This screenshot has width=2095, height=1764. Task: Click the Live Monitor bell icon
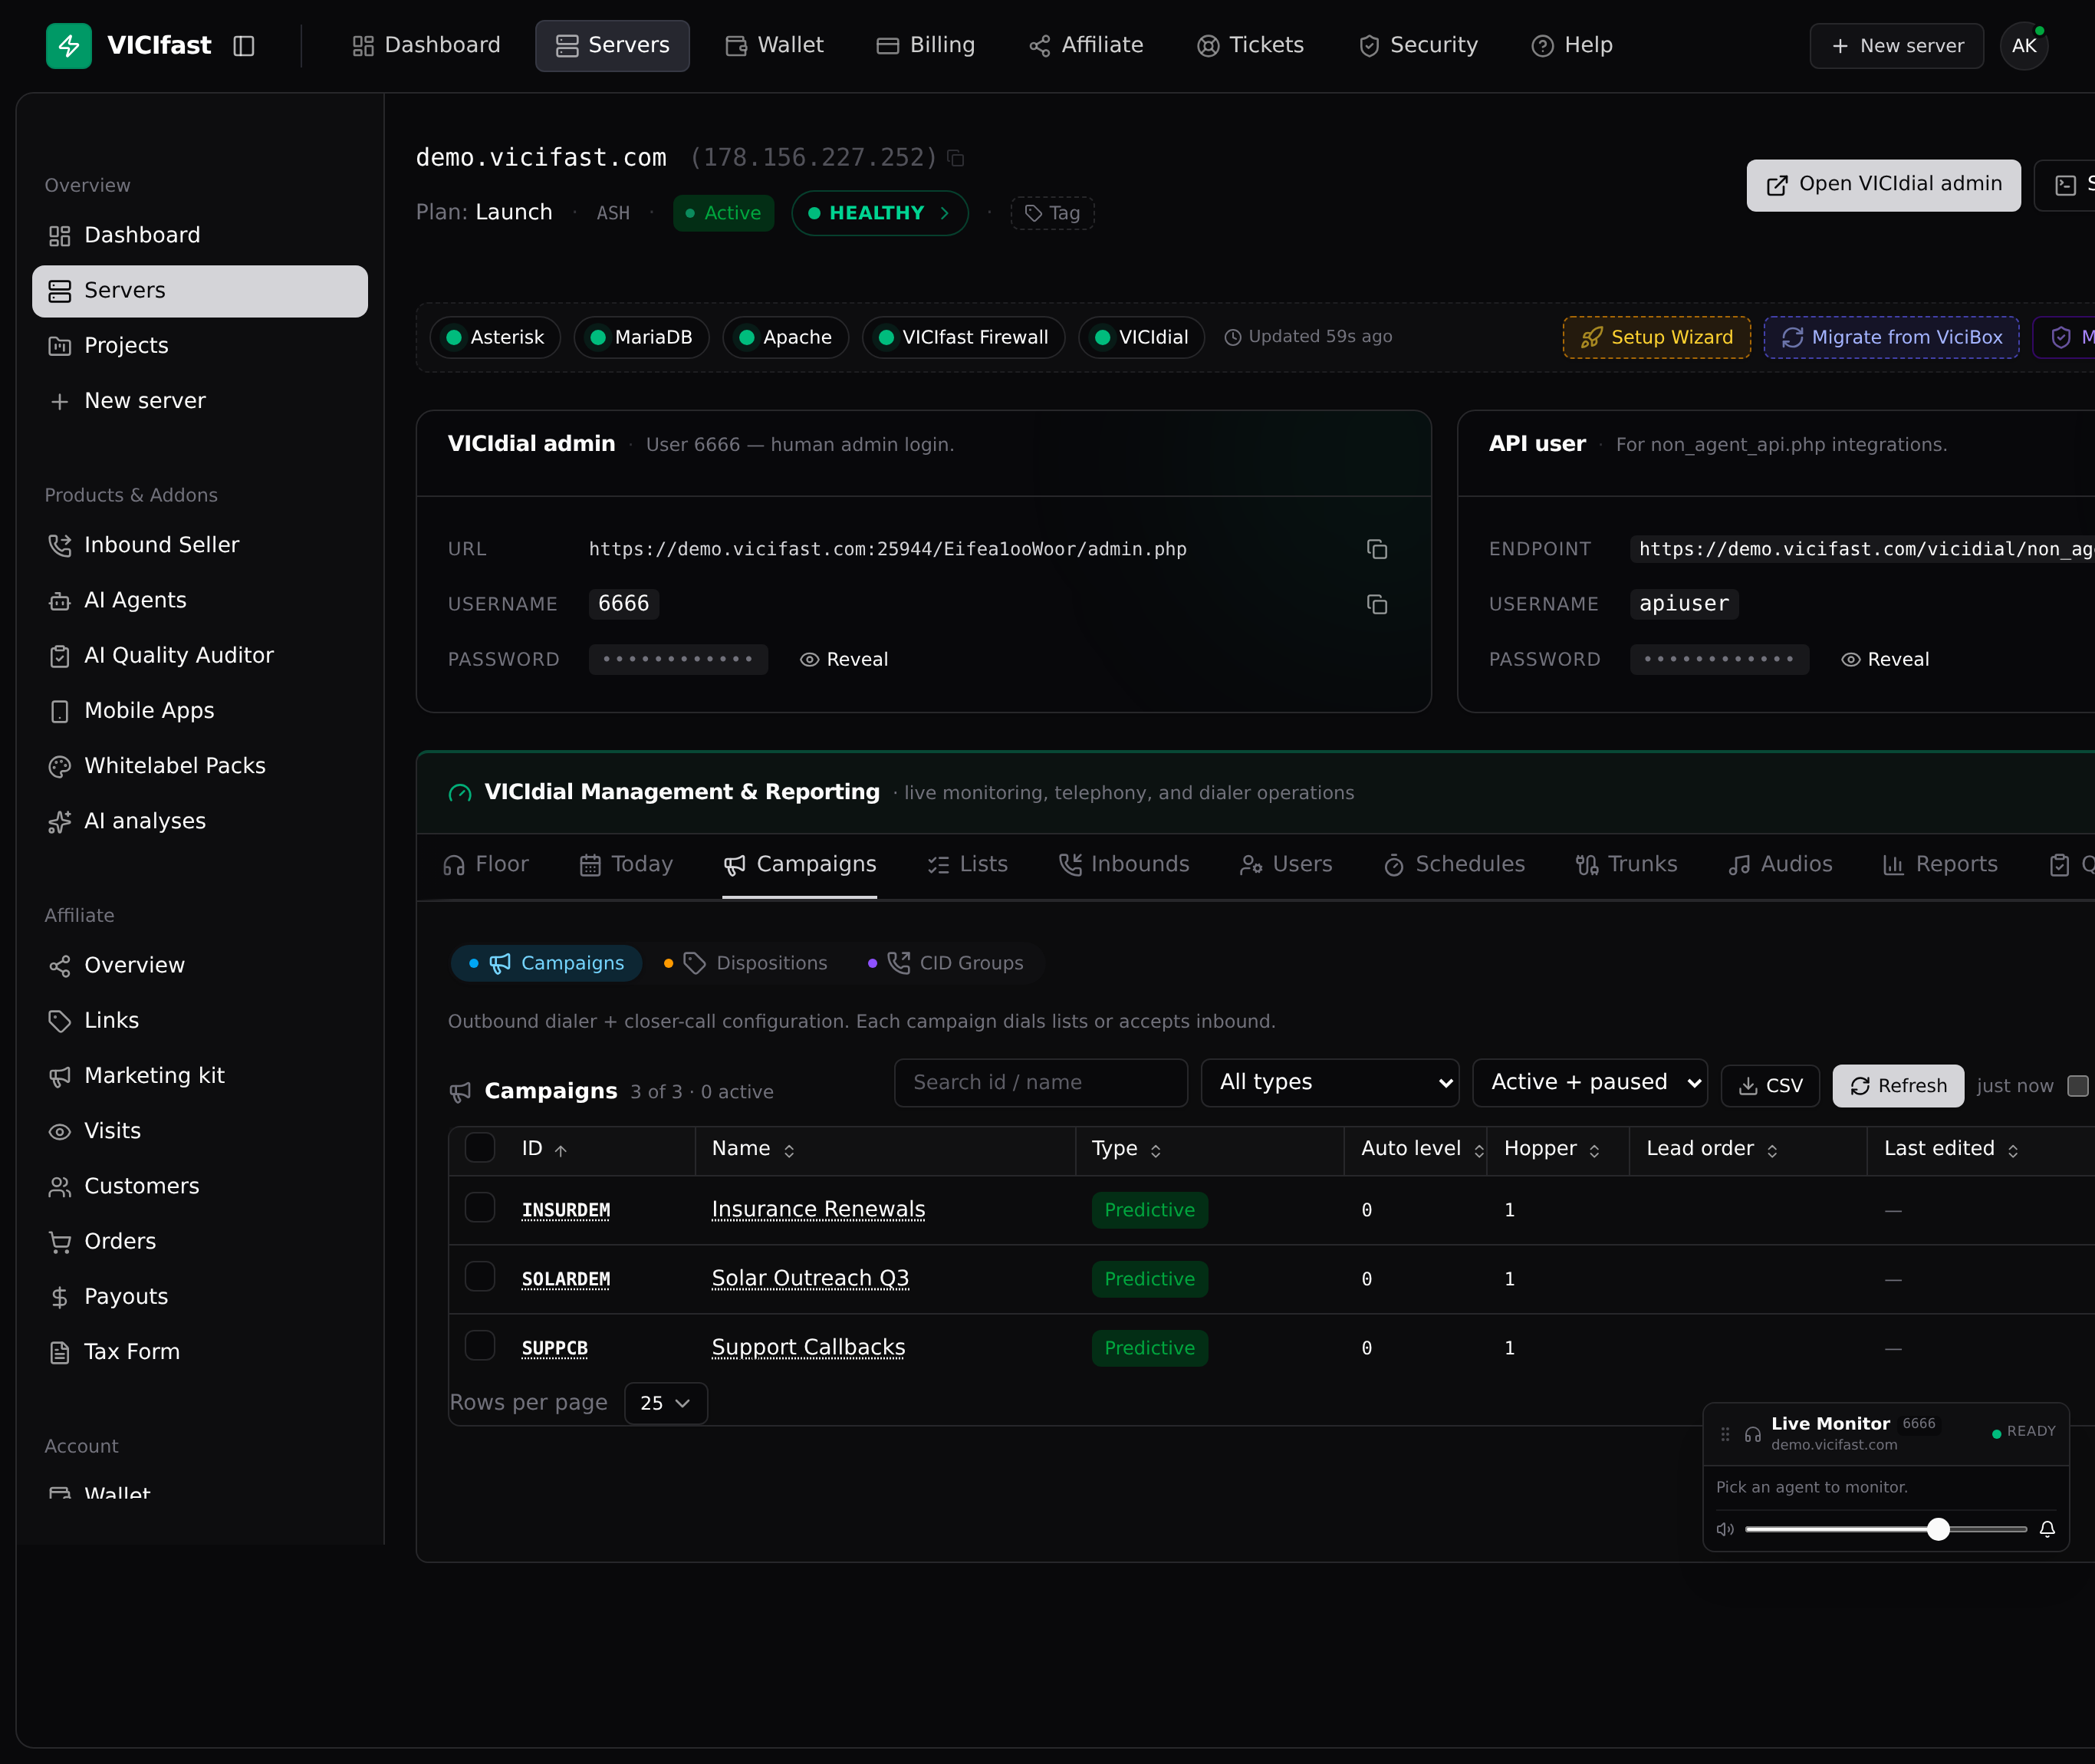click(2047, 1529)
